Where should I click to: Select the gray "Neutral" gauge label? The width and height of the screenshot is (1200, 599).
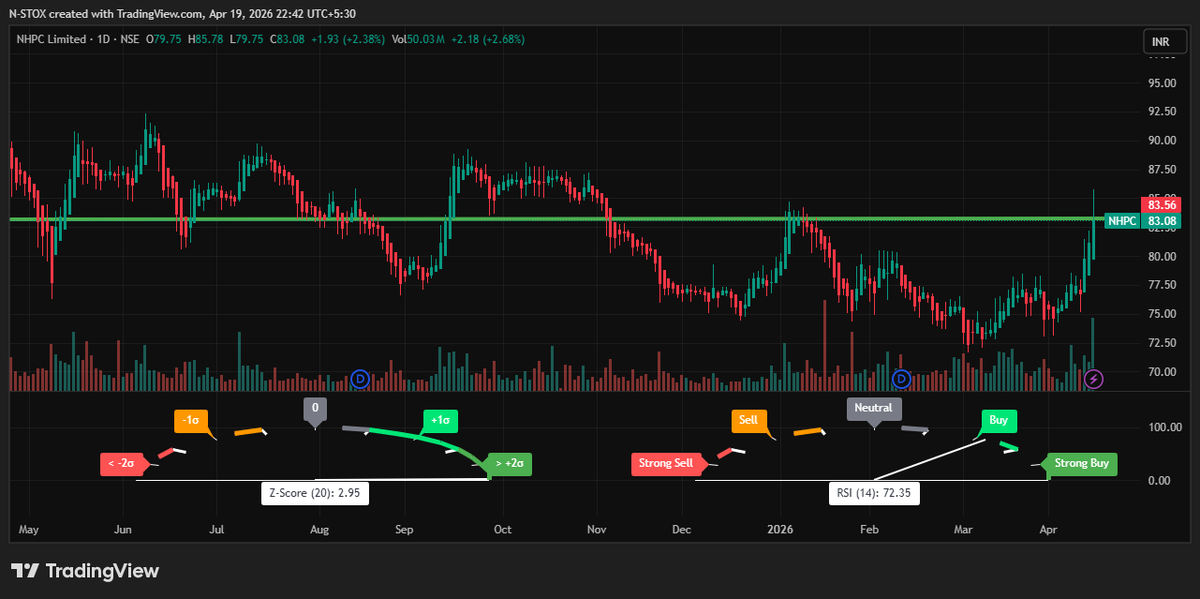874,408
